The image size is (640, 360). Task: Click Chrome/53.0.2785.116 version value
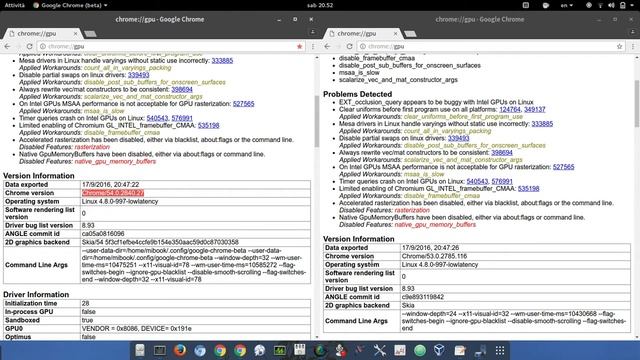click(434, 256)
